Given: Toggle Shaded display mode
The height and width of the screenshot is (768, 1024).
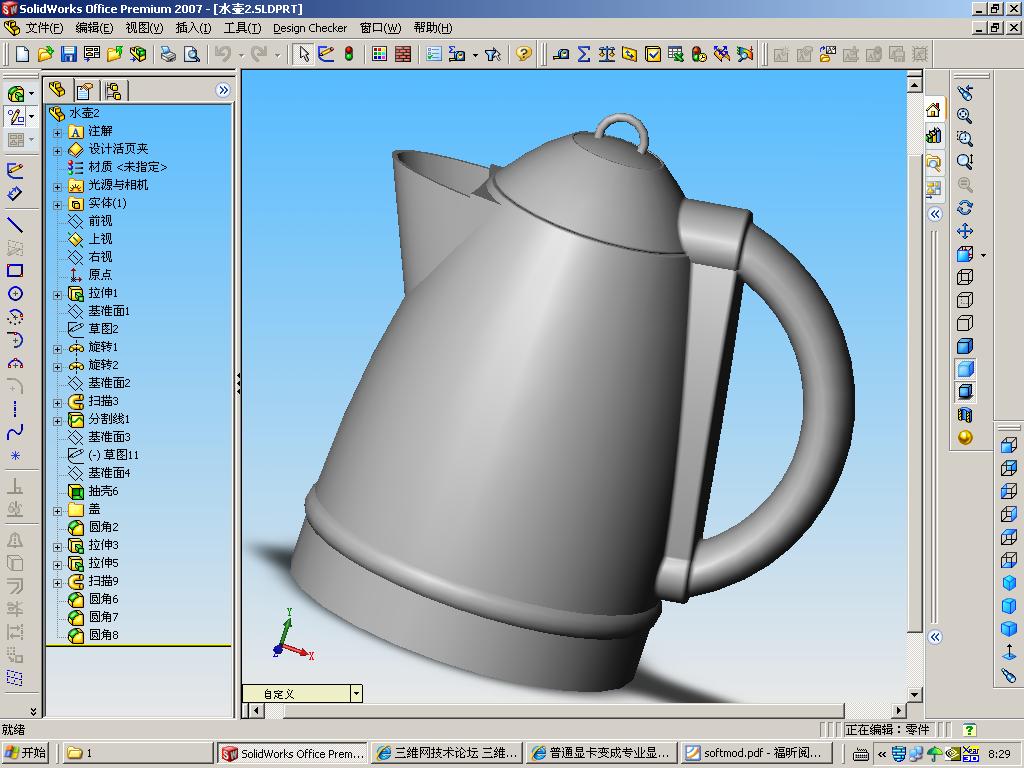Looking at the screenshot, I should [965, 369].
